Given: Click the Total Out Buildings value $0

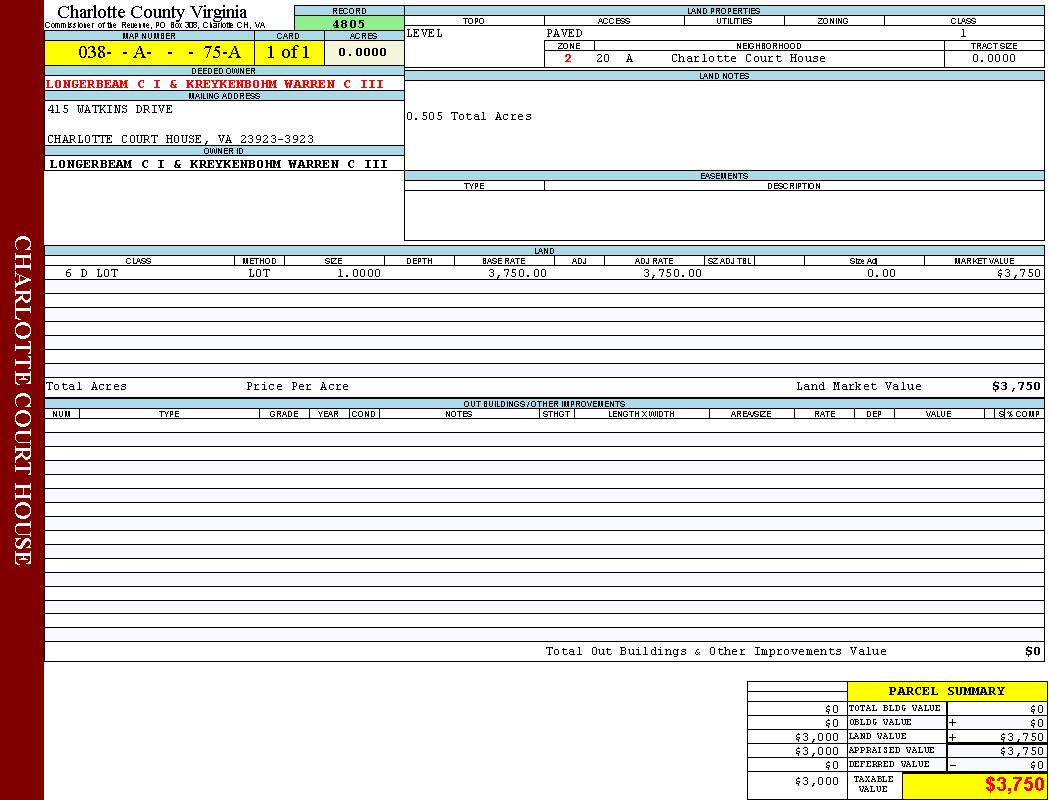Looking at the screenshot, I should (x=1032, y=652).
